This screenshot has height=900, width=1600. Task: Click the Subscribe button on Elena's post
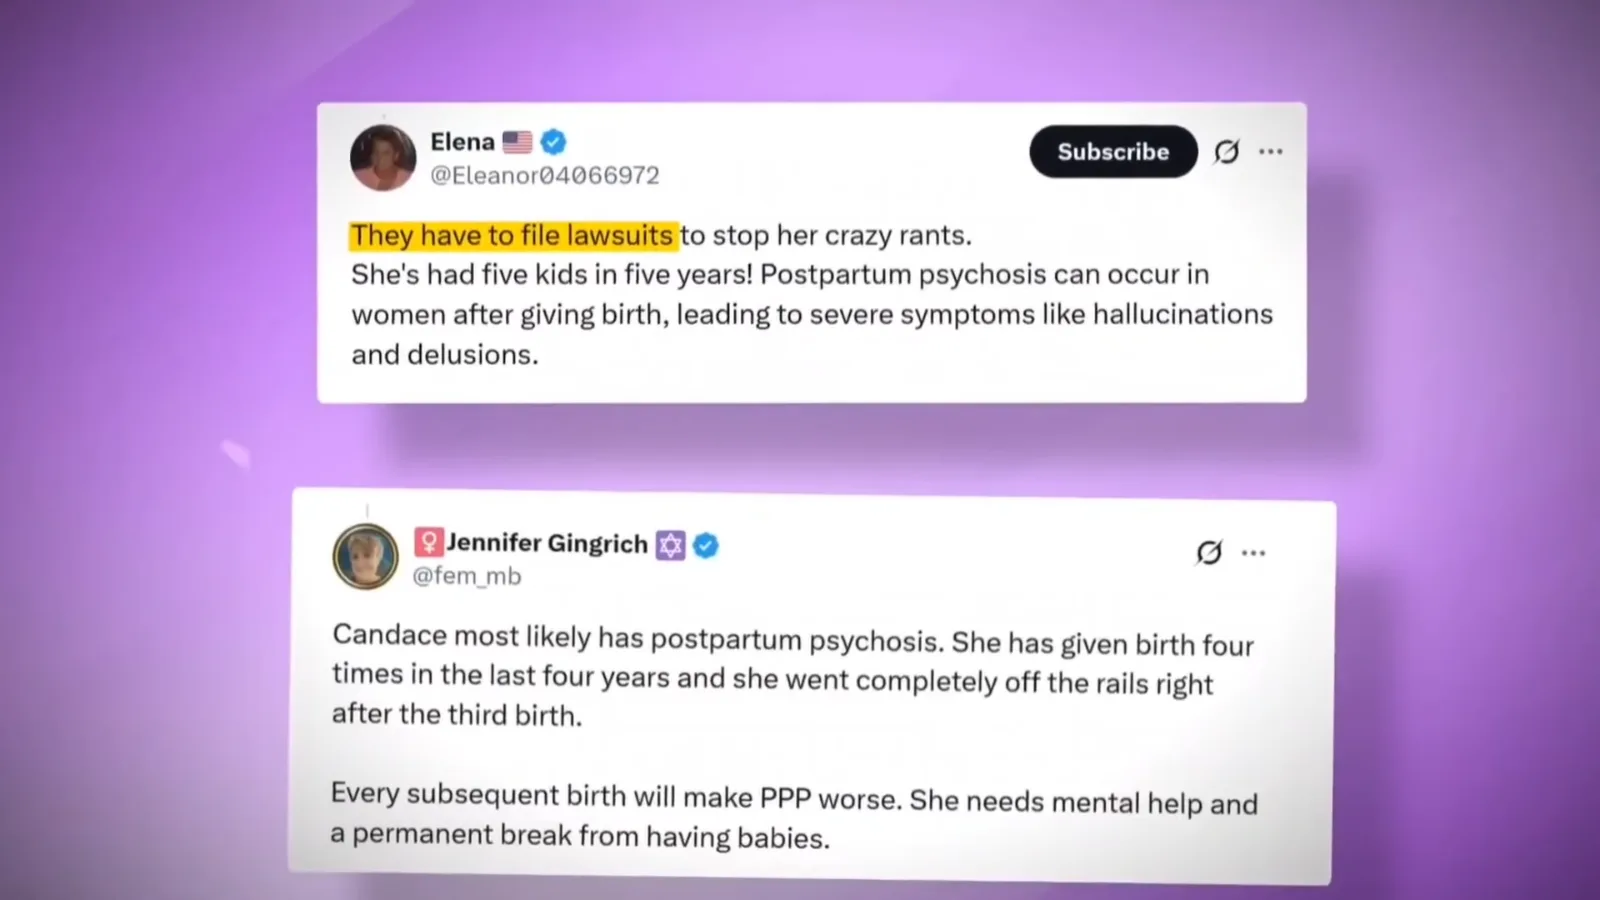tap(1113, 152)
